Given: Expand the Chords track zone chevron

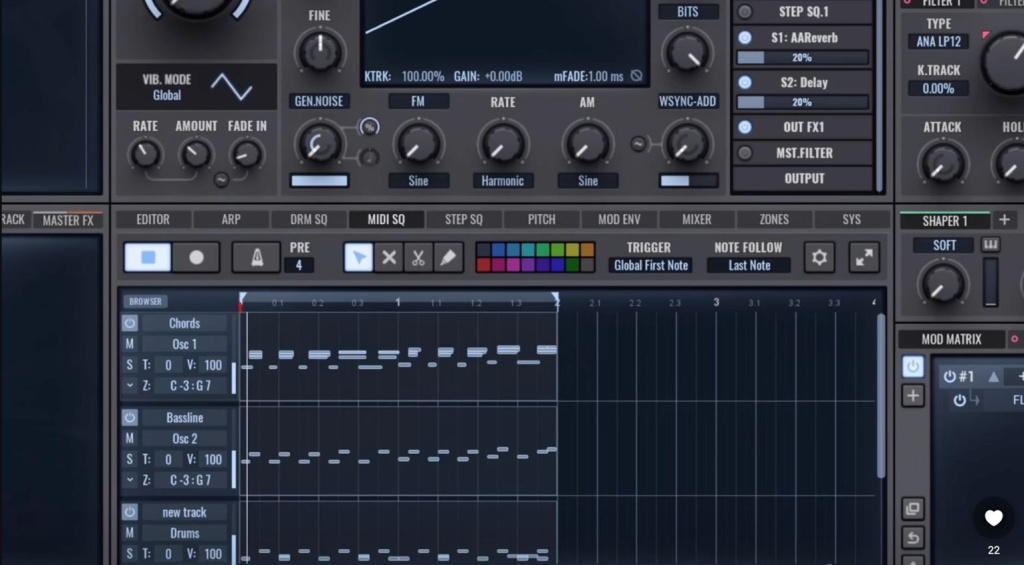Looking at the screenshot, I should [x=129, y=385].
